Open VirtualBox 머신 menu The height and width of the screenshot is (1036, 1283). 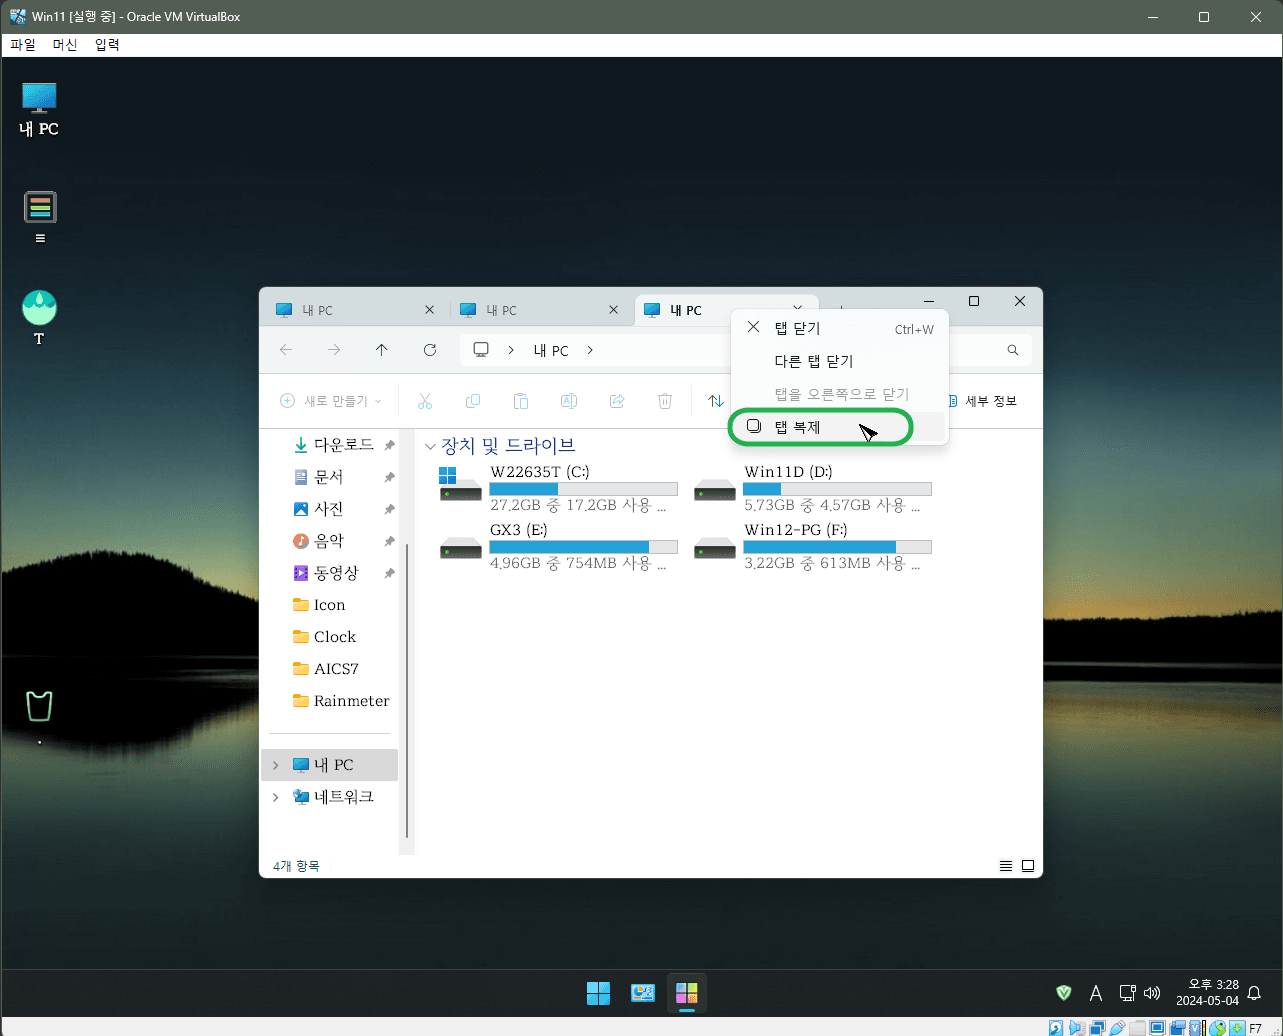pyautogui.click(x=65, y=45)
